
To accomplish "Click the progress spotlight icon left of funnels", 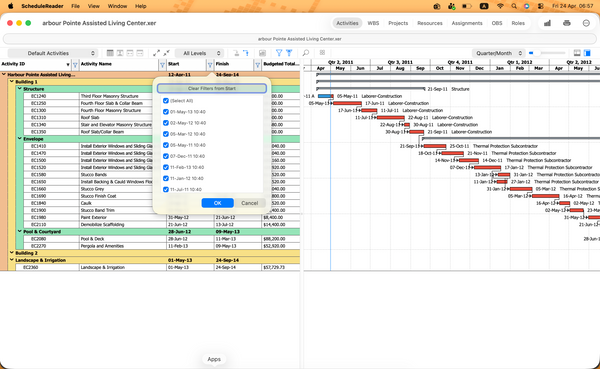I will (x=262, y=53).
